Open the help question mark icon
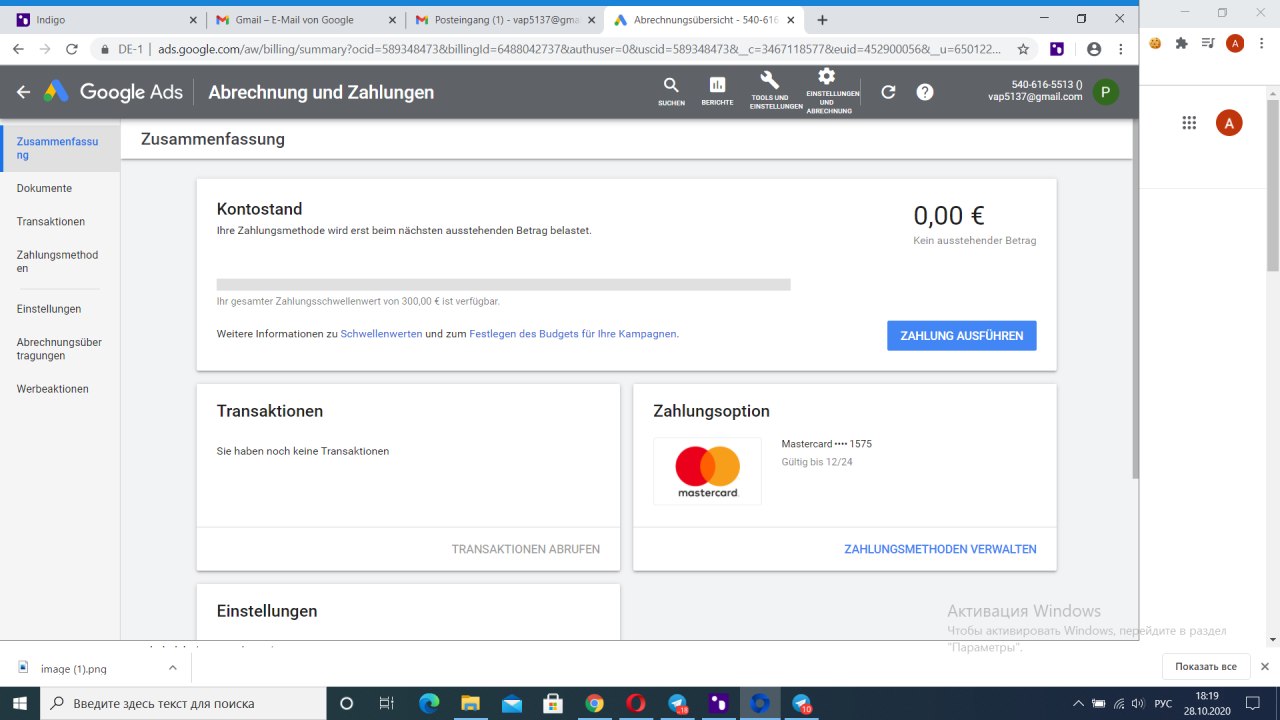This screenshot has width=1280, height=720. pos(925,92)
